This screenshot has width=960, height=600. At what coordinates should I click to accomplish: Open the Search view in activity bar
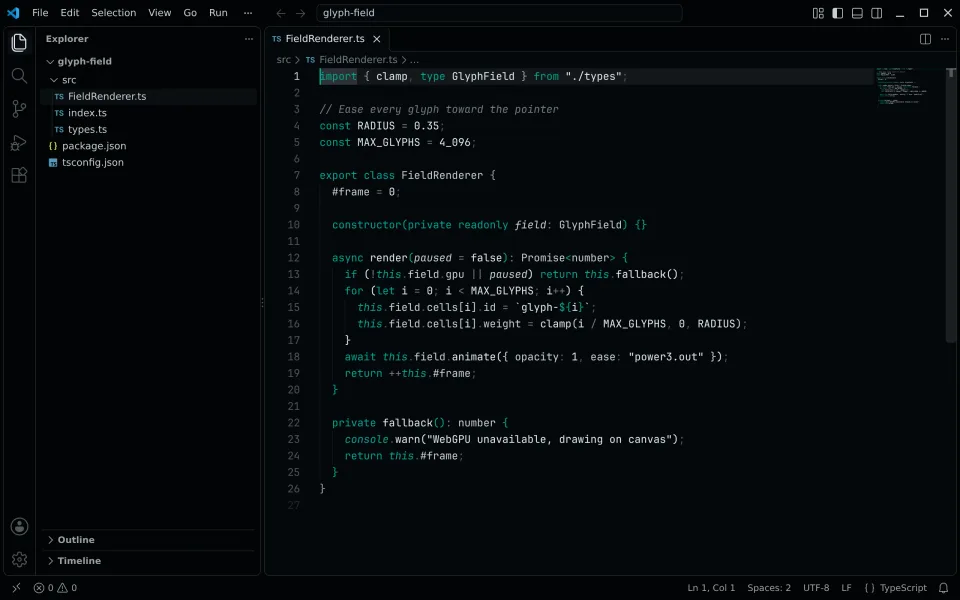[x=19, y=75]
